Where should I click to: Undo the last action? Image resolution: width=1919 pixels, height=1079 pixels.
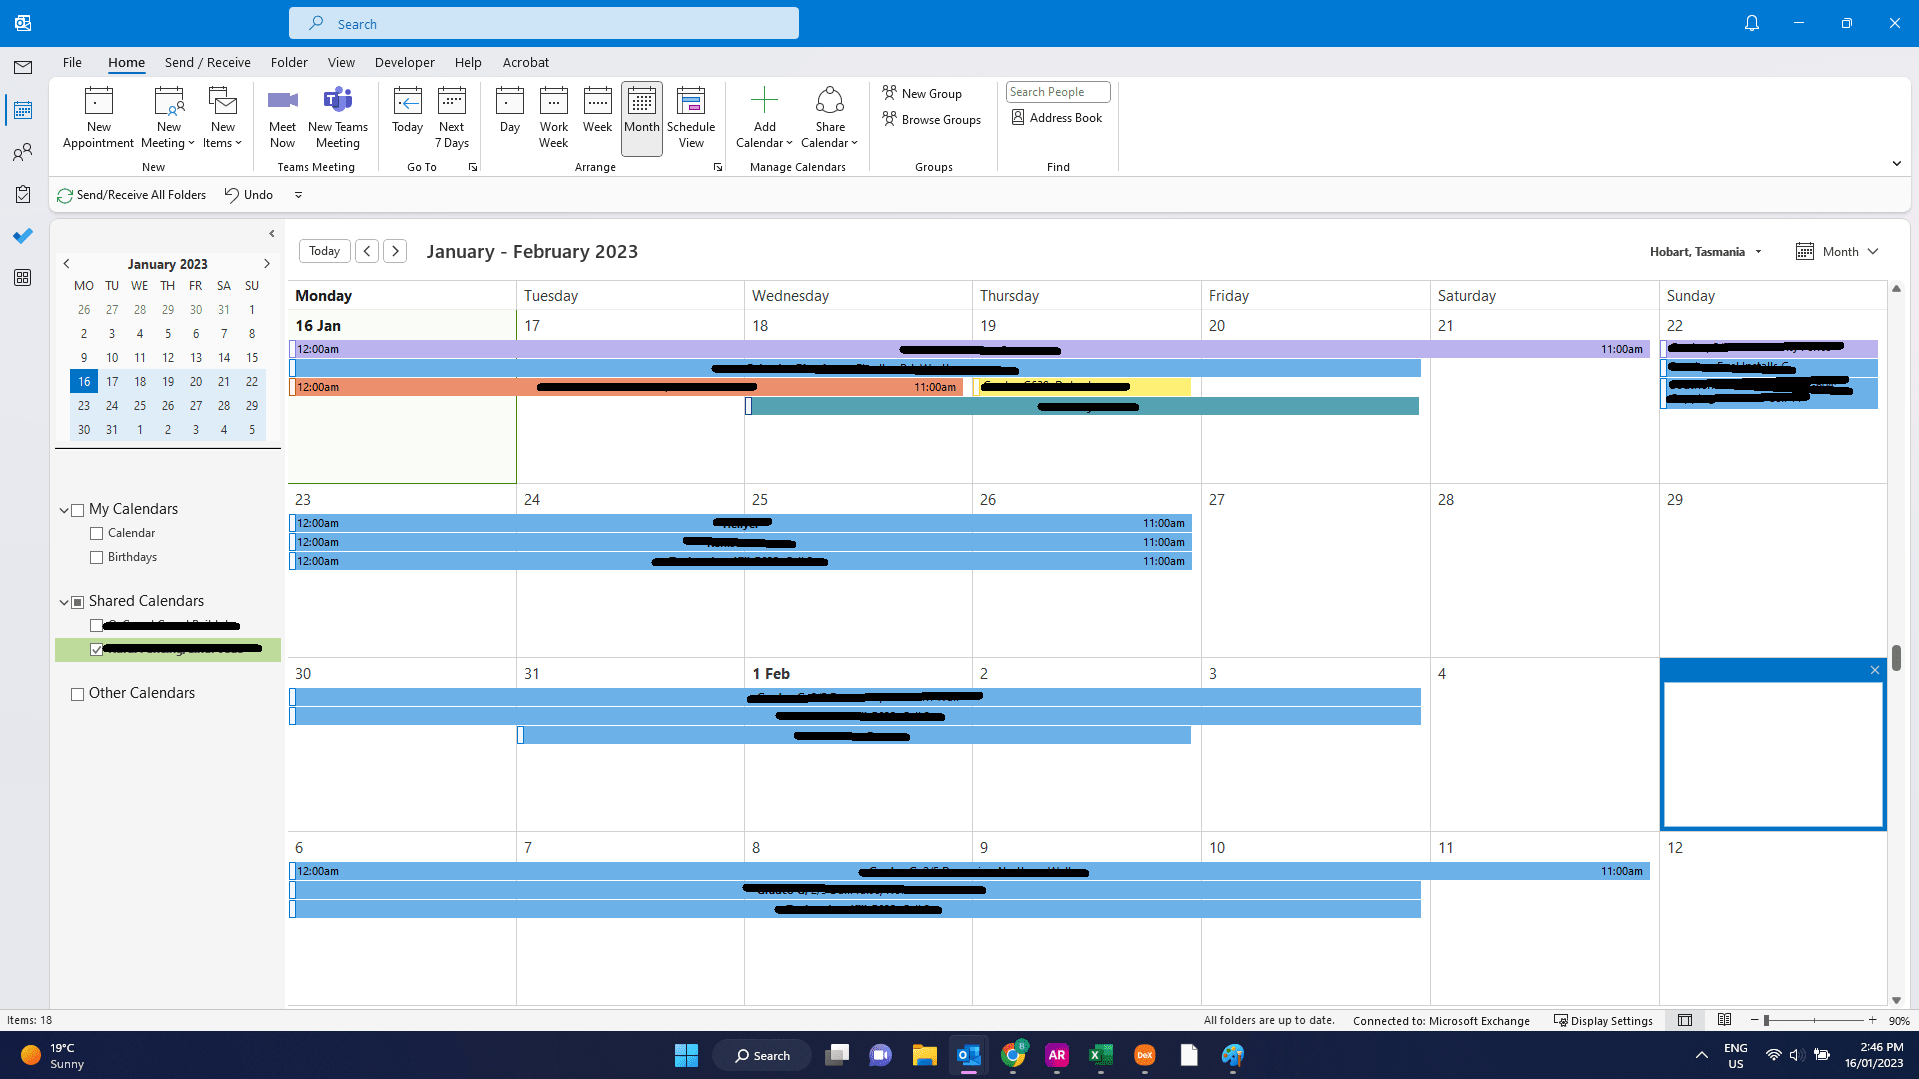249,195
